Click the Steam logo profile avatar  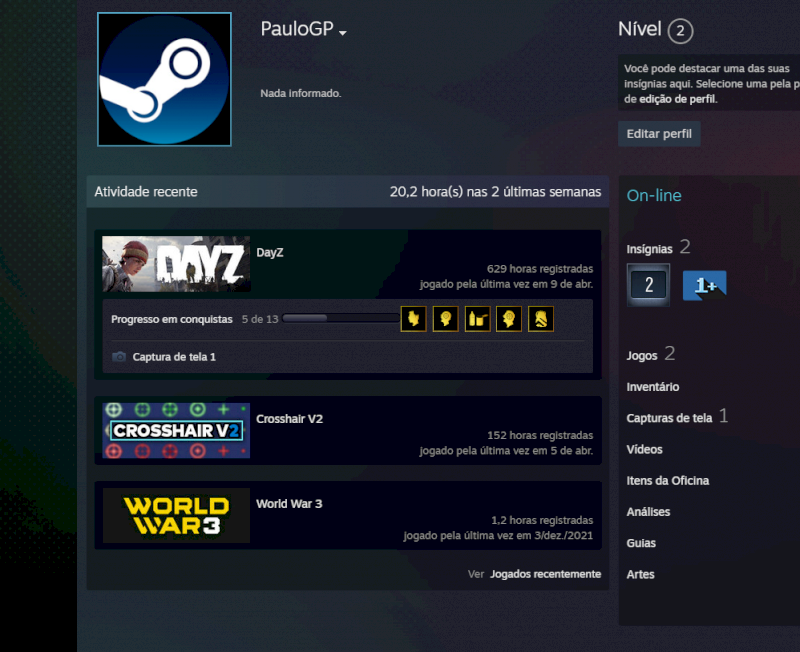coord(164,79)
